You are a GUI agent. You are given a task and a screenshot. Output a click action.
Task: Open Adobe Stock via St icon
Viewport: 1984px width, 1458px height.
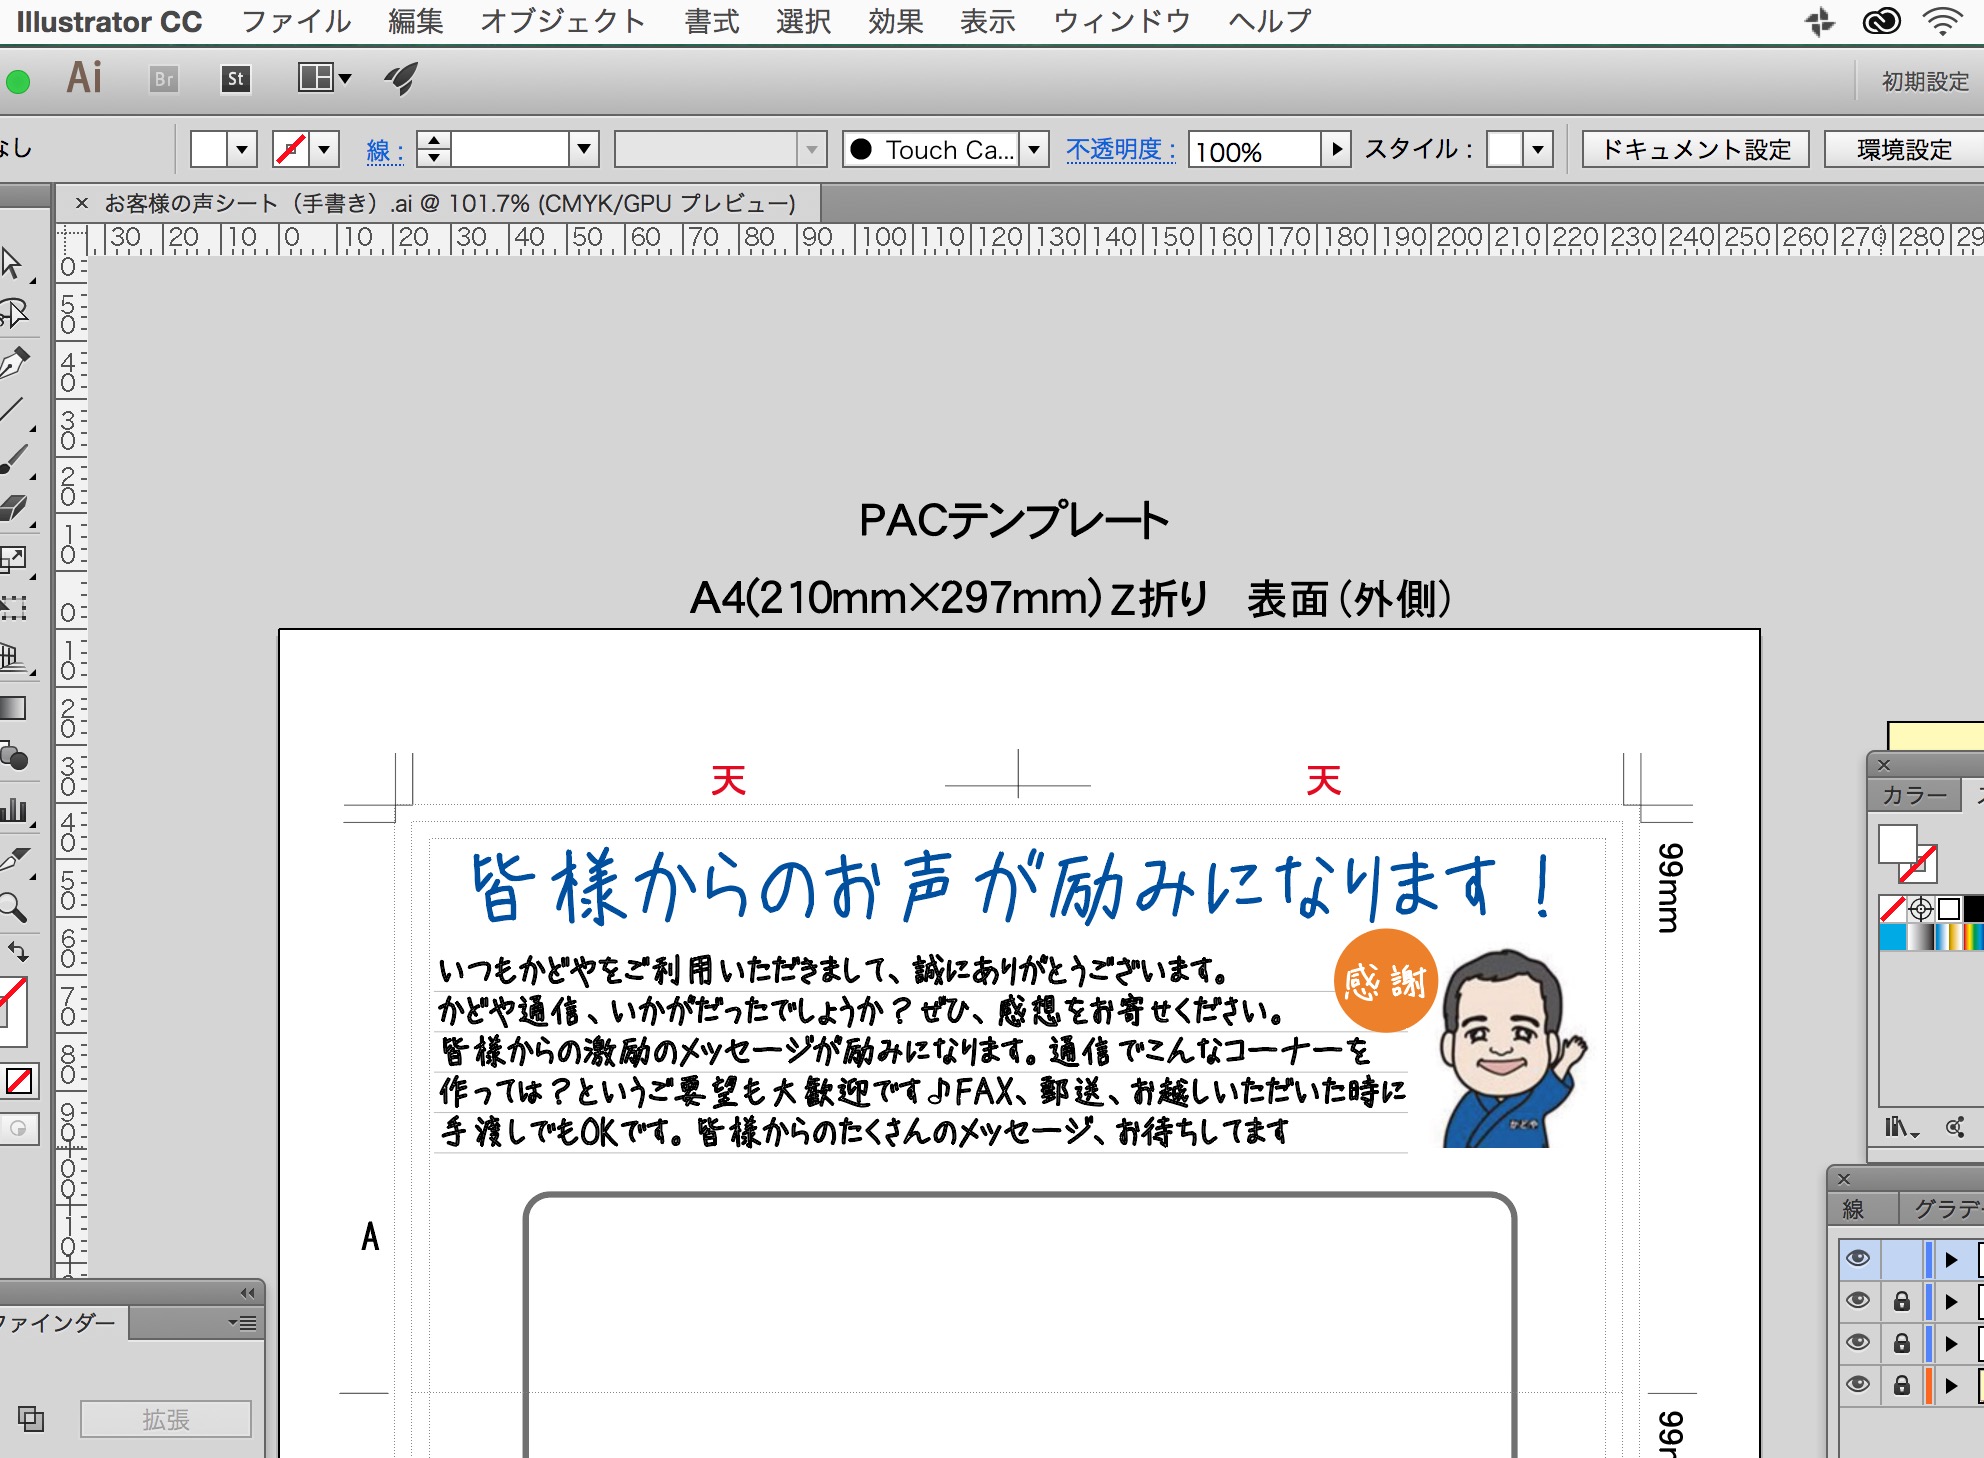(236, 79)
